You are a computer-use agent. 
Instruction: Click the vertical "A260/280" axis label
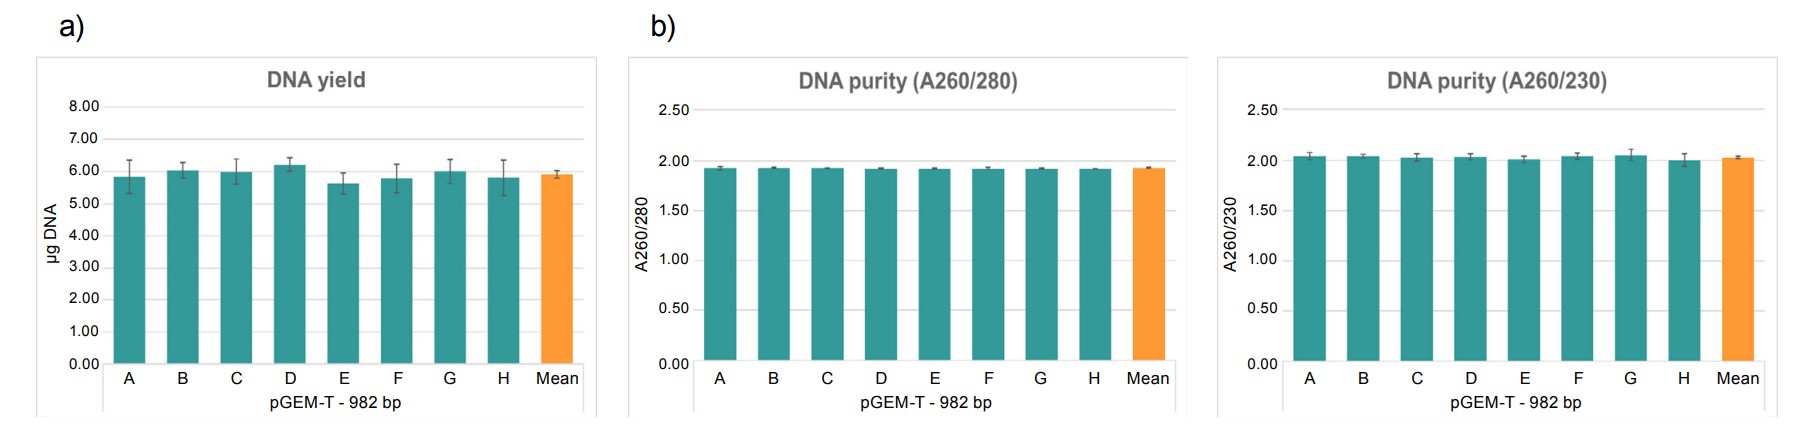click(642, 234)
